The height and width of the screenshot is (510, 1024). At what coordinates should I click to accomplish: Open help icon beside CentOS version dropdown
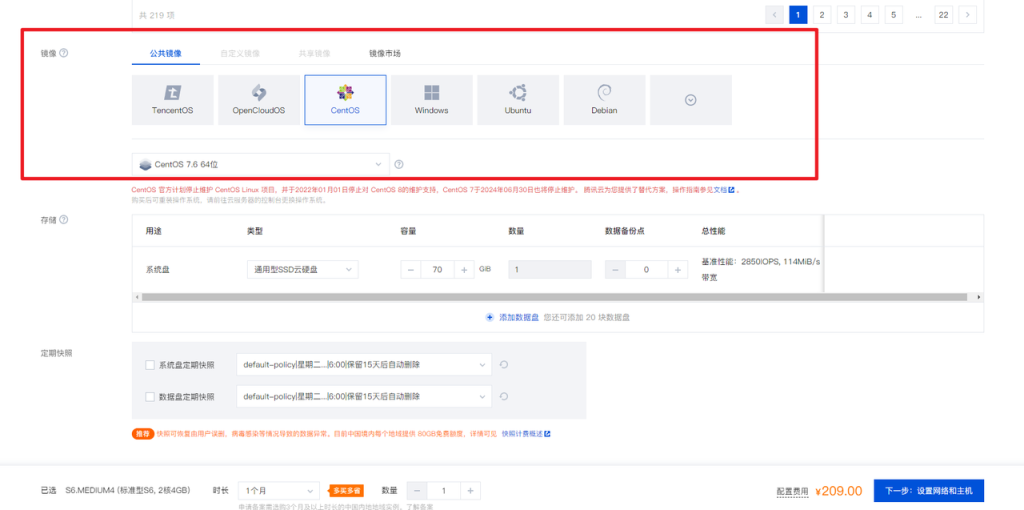click(398, 165)
